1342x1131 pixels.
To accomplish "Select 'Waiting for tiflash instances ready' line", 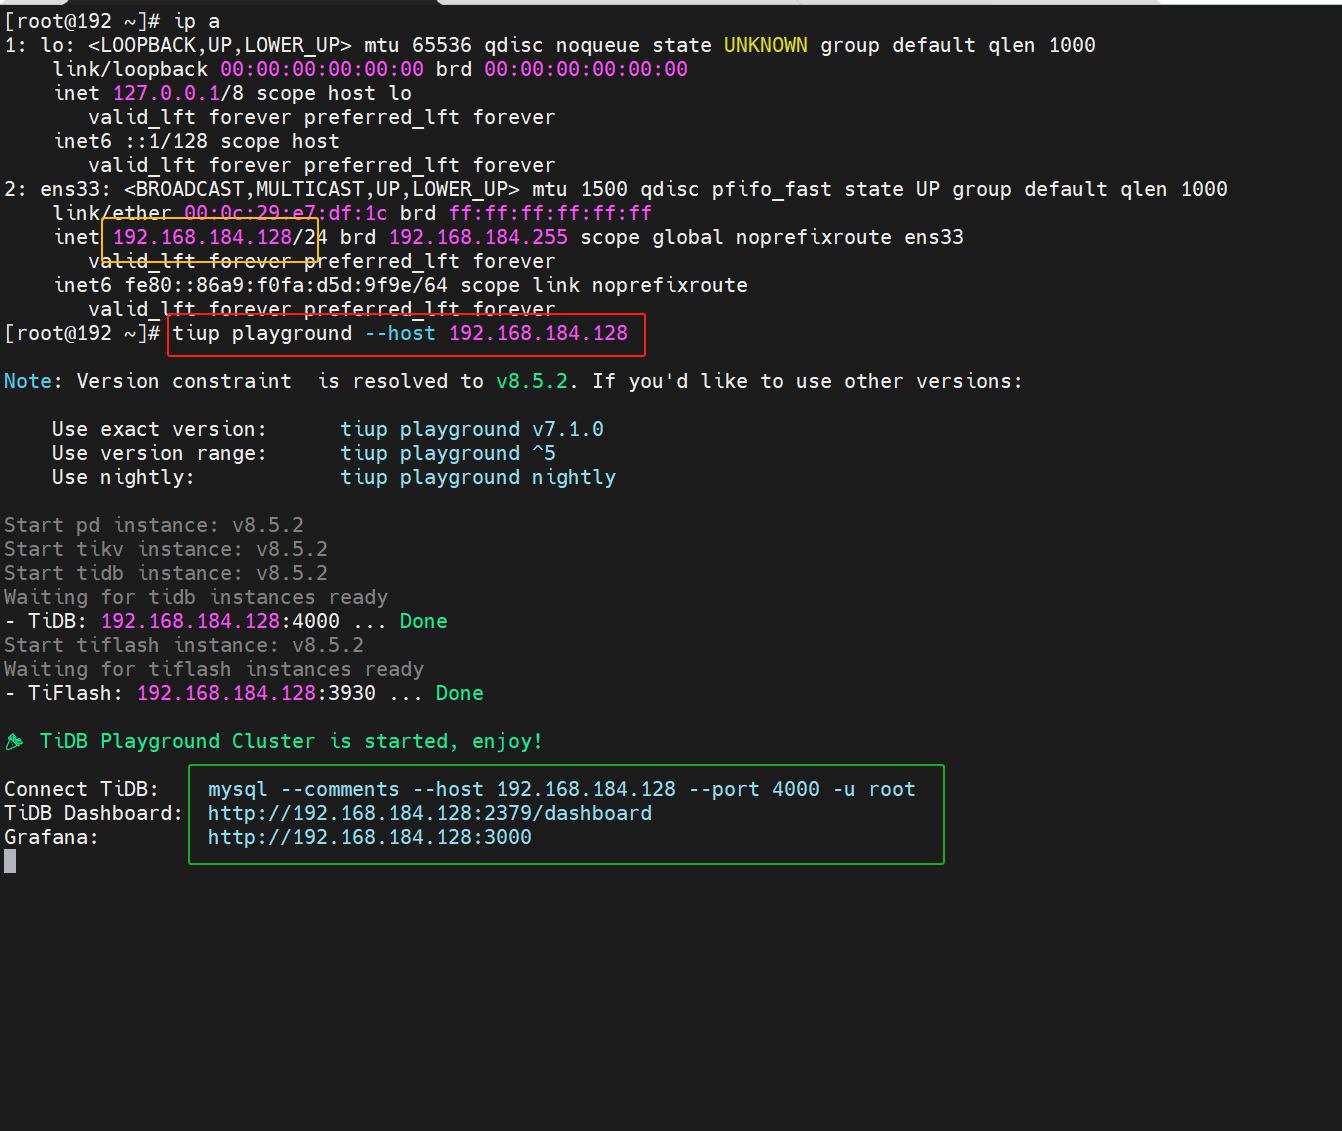I will coord(214,669).
